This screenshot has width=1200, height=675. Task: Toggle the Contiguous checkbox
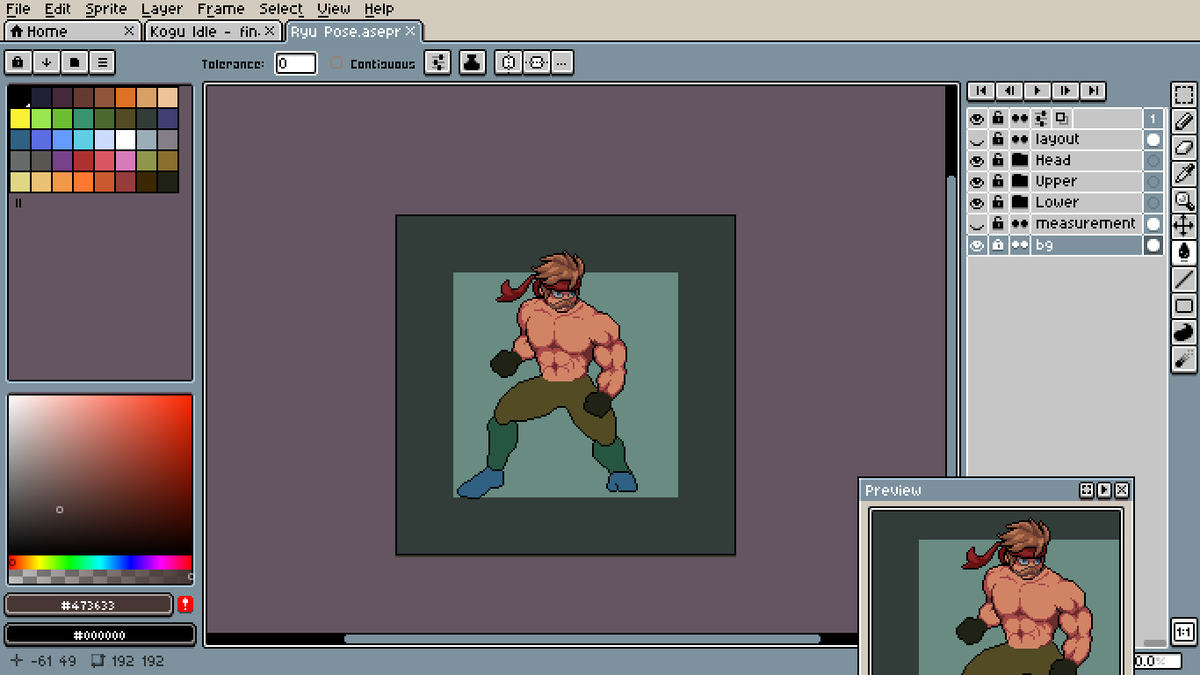point(337,63)
